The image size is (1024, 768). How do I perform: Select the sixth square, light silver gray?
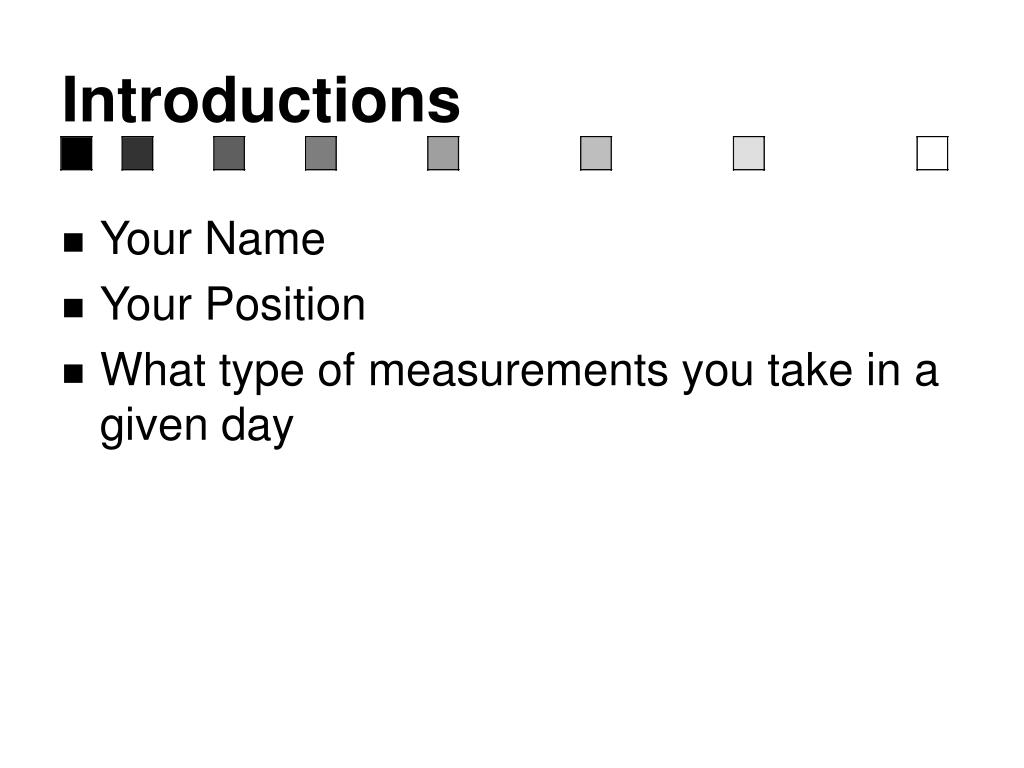point(596,153)
